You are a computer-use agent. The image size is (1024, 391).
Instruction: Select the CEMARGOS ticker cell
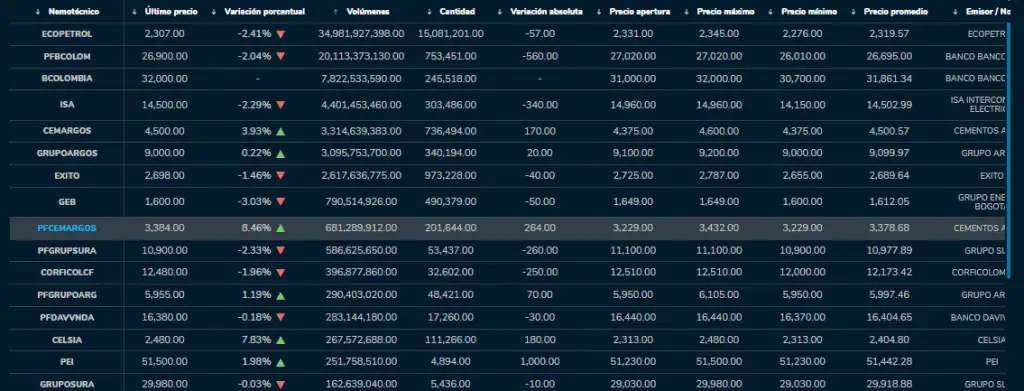coord(67,131)
